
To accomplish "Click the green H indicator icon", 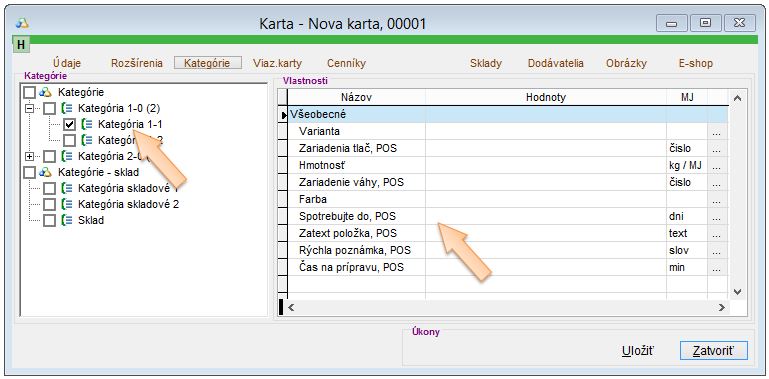I will point(21,44).
